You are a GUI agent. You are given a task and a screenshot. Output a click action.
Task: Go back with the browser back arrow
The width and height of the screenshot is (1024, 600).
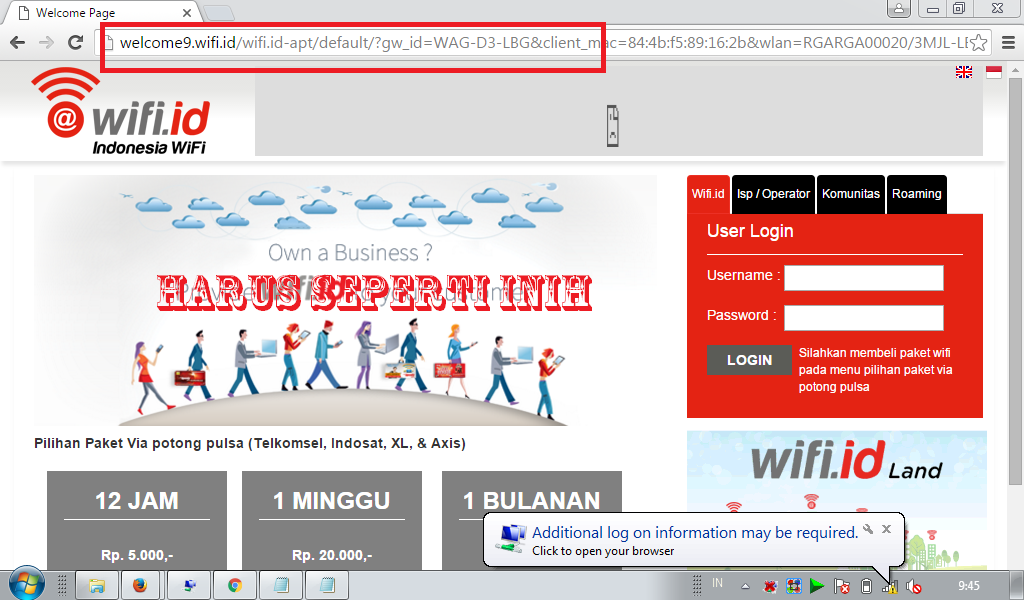pos(18,42)
